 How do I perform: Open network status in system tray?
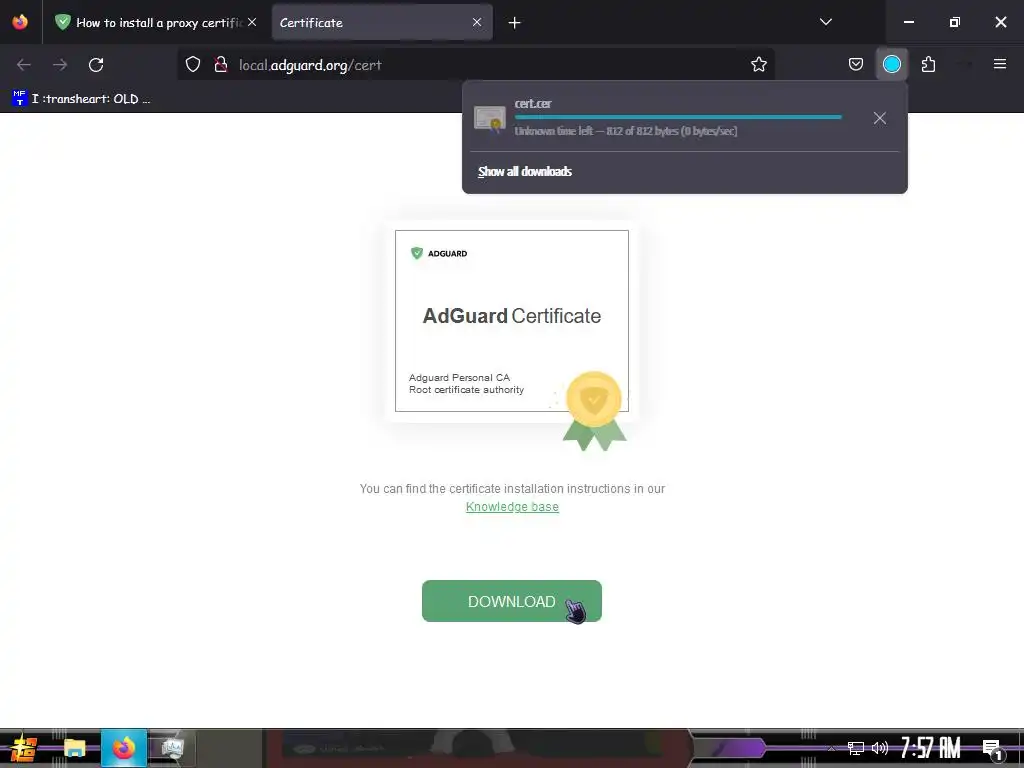856,748
